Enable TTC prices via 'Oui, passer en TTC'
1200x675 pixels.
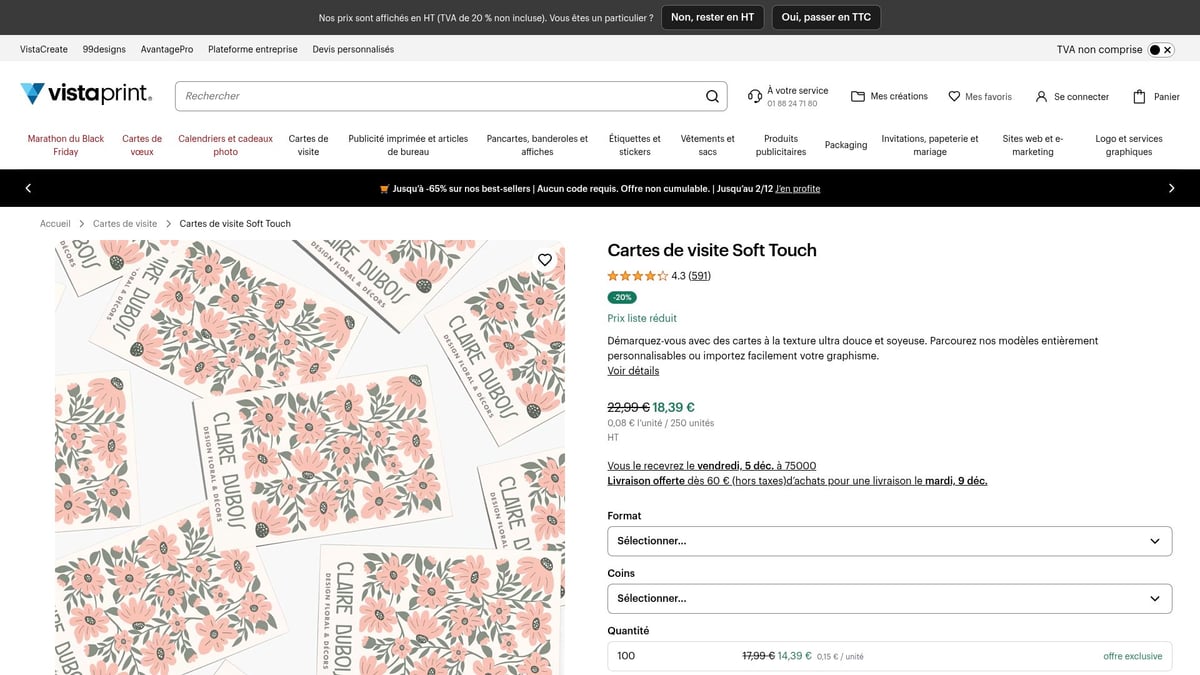tap(825, 17)
